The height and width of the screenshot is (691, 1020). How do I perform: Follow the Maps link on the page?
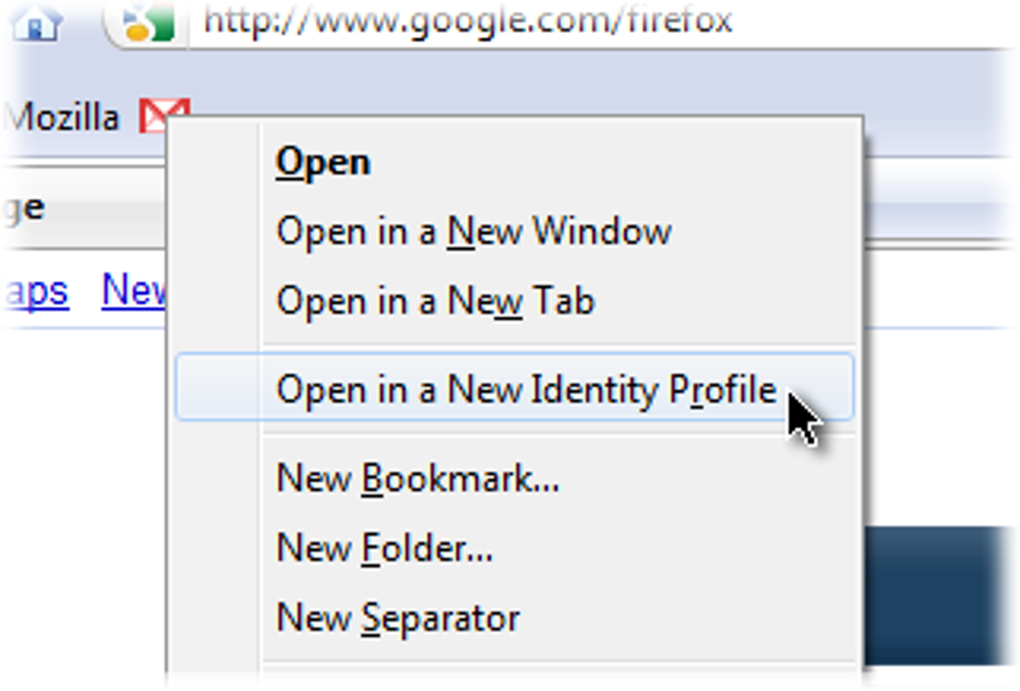pyautogui.click(x=36, y=291)
